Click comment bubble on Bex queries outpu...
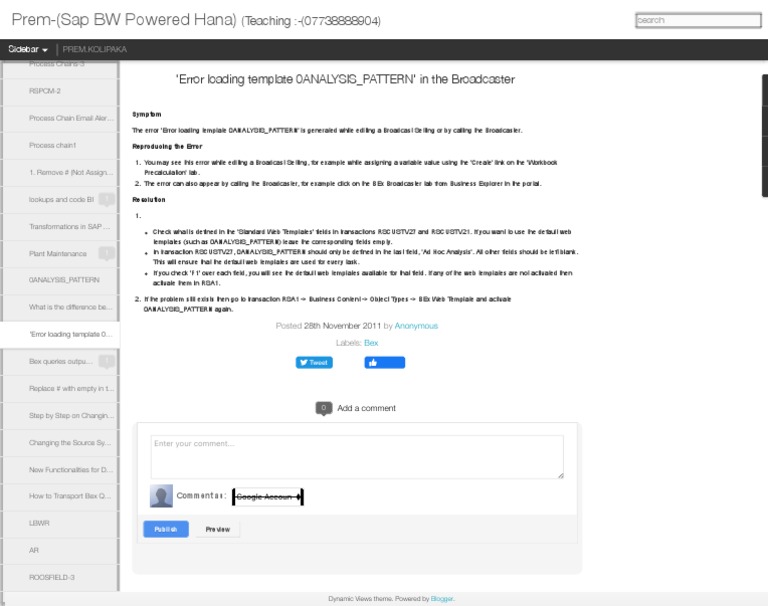 point(106,362)
